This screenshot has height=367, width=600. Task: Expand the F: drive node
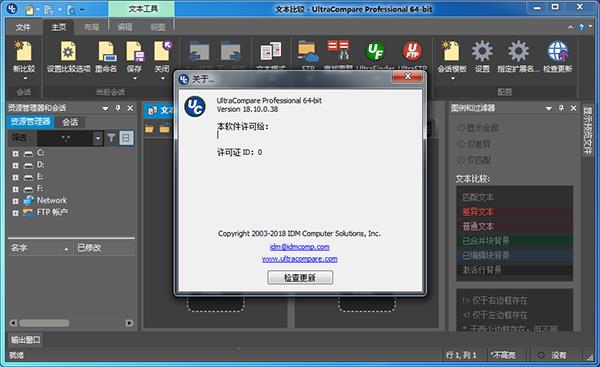[15, 189]
